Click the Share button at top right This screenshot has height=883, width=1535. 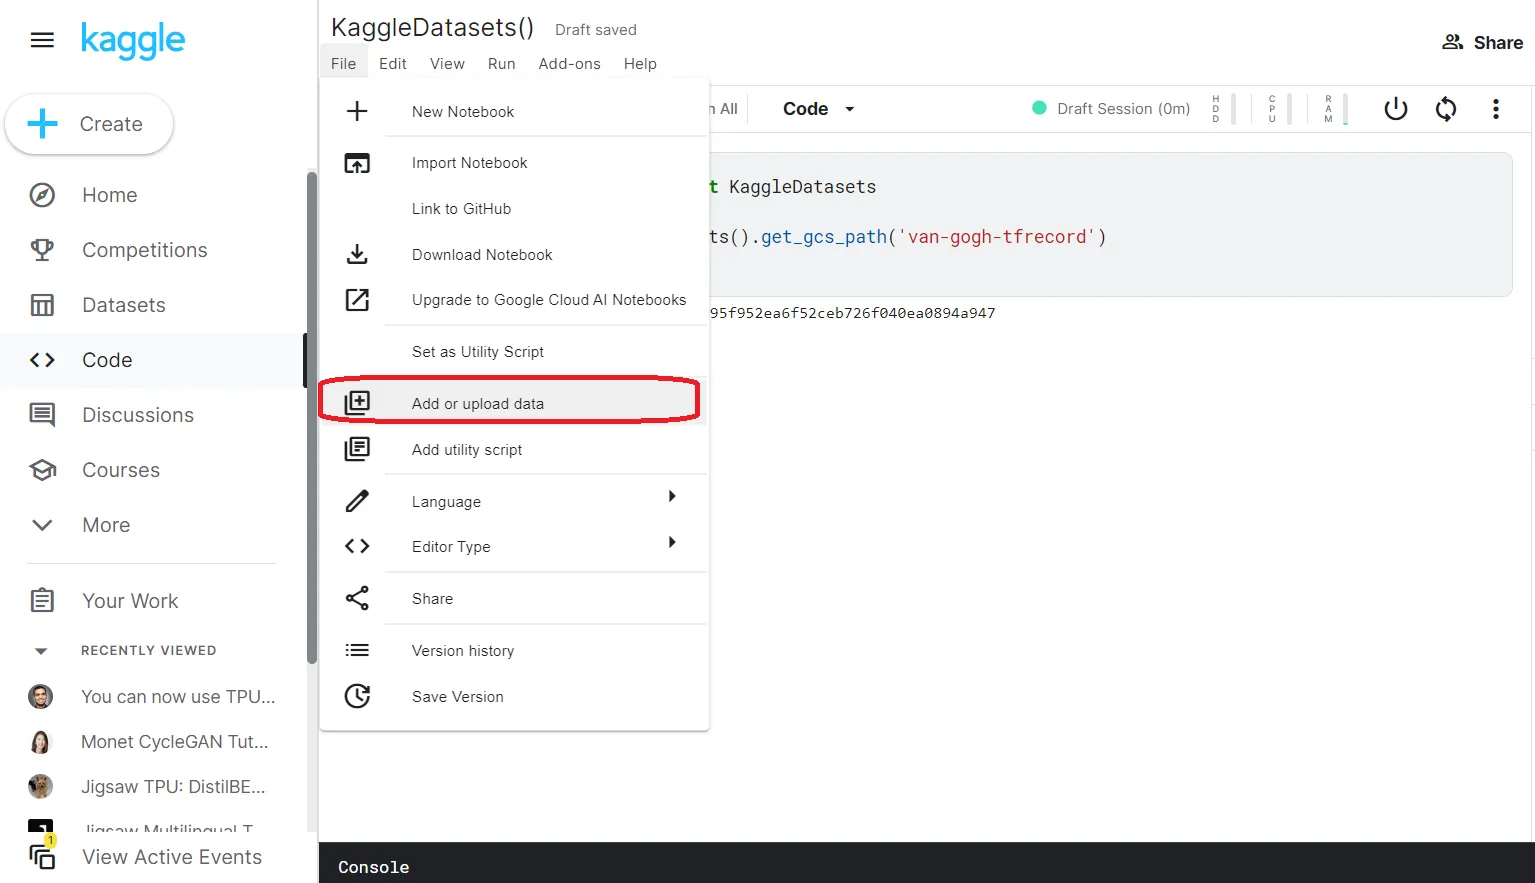tap(1482, 42)
